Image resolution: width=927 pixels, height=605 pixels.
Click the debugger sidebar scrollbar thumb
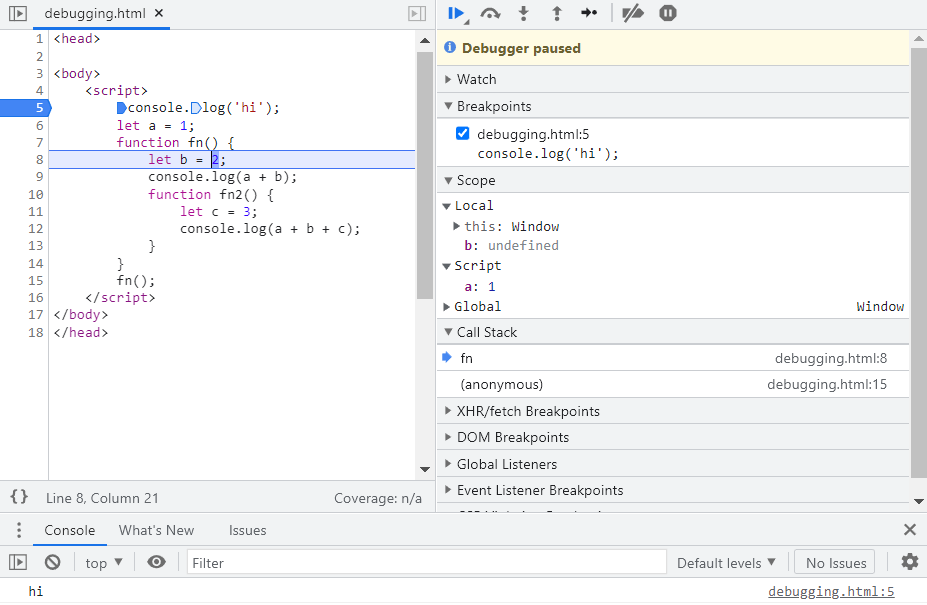coord(918,263)
